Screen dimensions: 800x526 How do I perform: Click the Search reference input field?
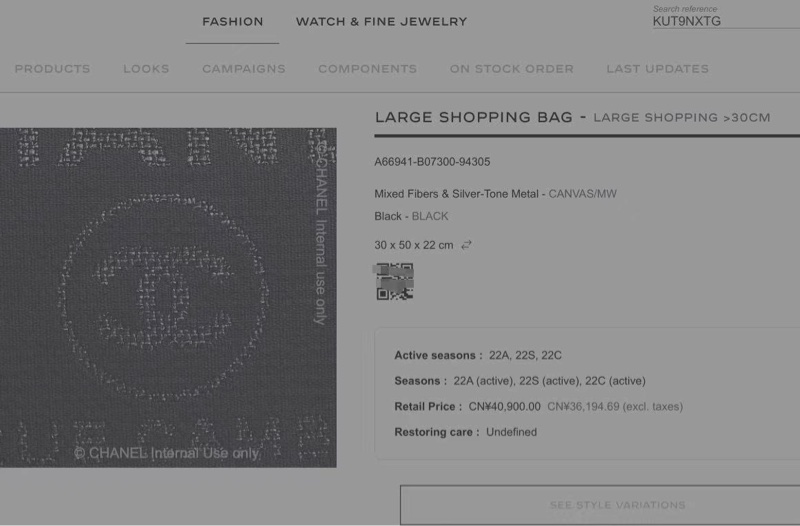coord(726,21)
